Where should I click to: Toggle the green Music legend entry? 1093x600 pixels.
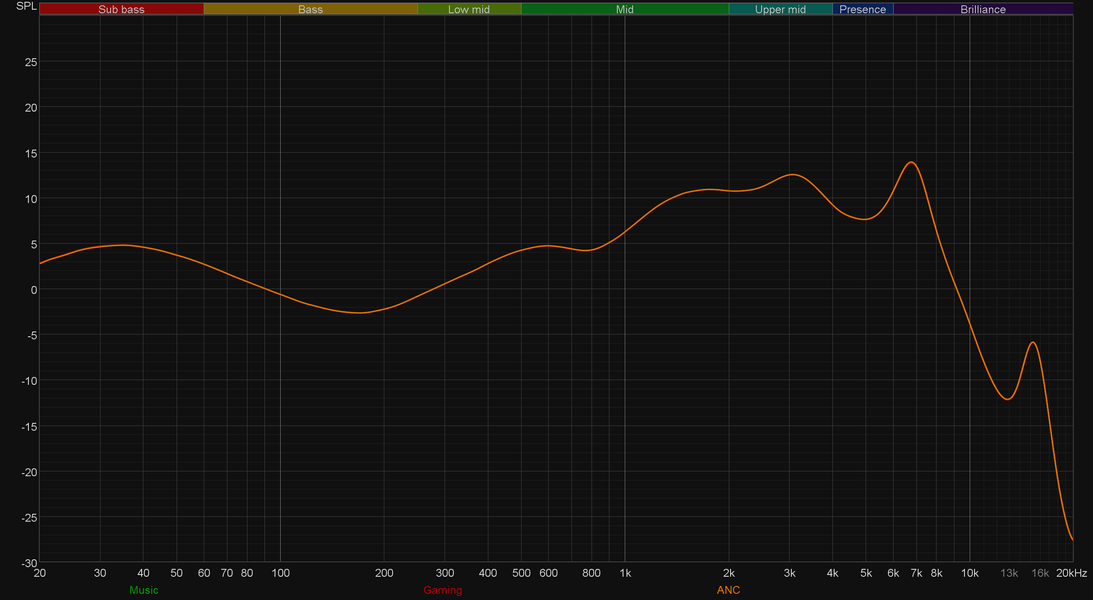pos(144,590)
